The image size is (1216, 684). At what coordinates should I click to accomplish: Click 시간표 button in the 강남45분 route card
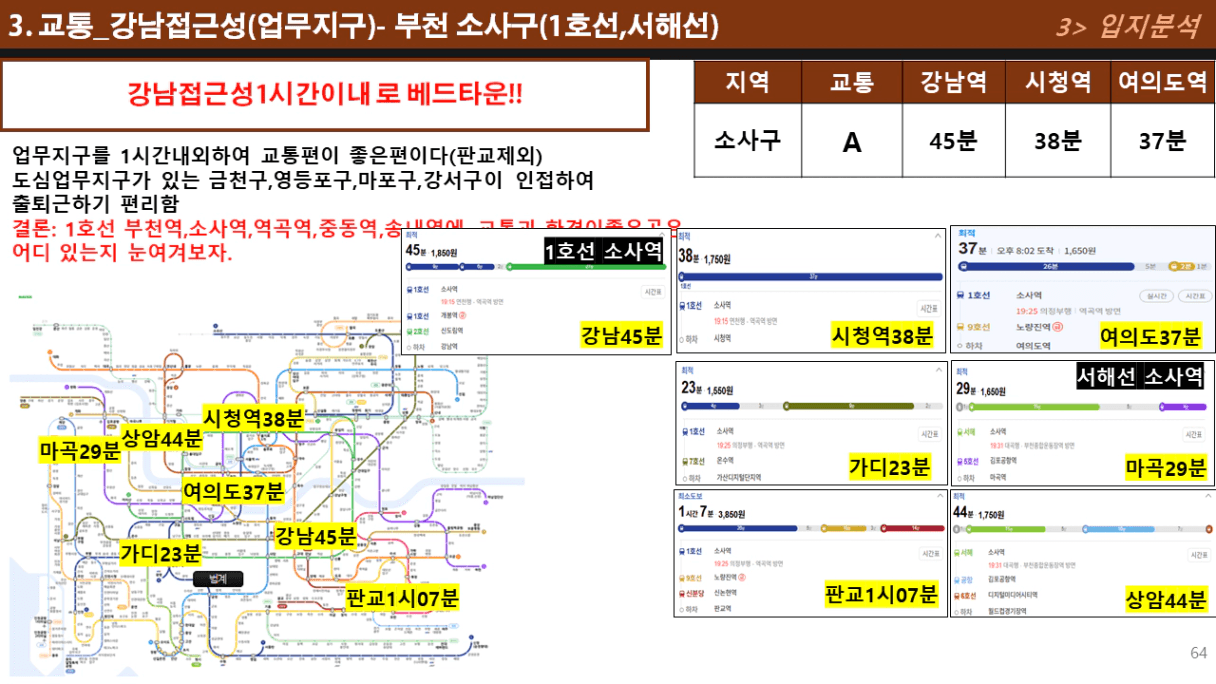[653, 292]
